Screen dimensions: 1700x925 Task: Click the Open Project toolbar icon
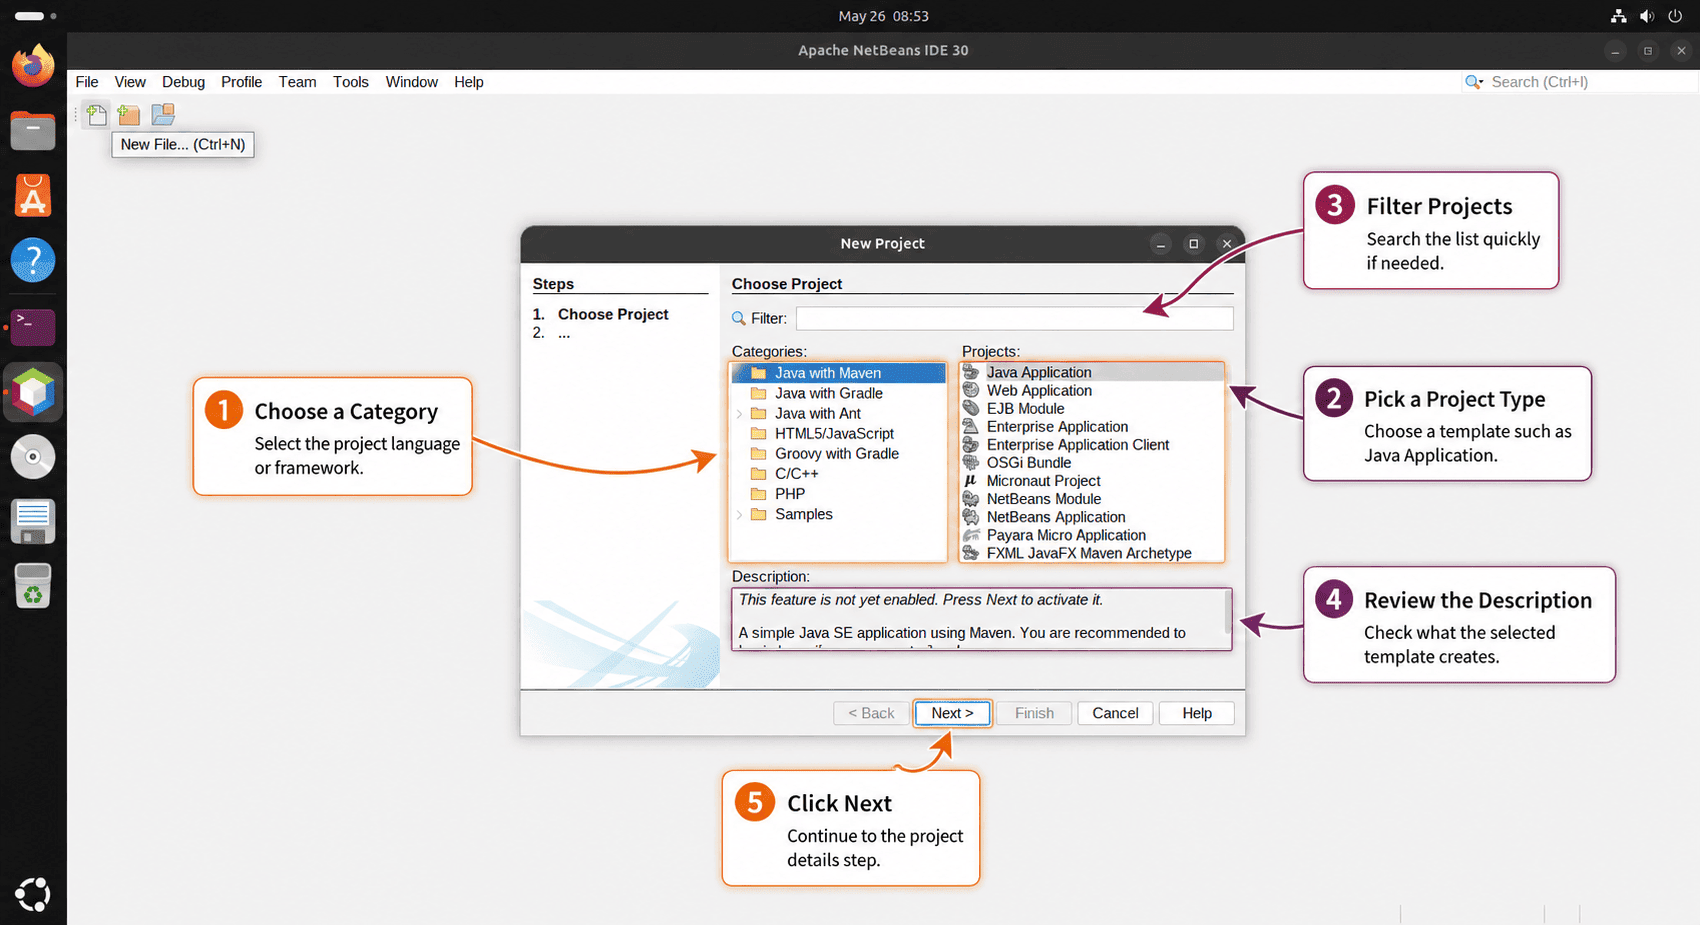(163, 115)
